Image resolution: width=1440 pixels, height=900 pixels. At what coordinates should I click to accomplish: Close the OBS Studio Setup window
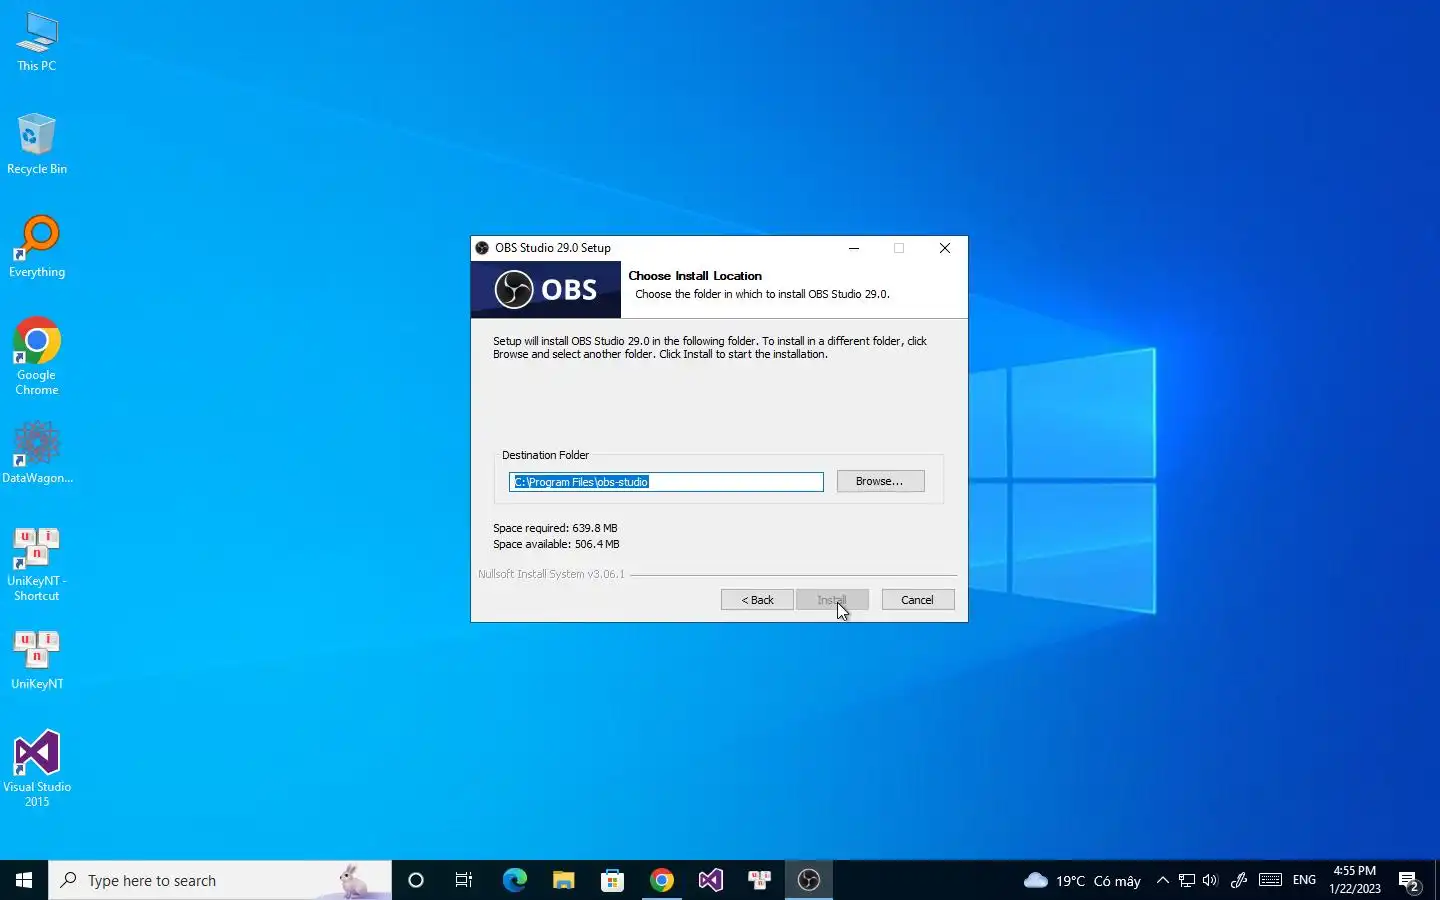945,248
